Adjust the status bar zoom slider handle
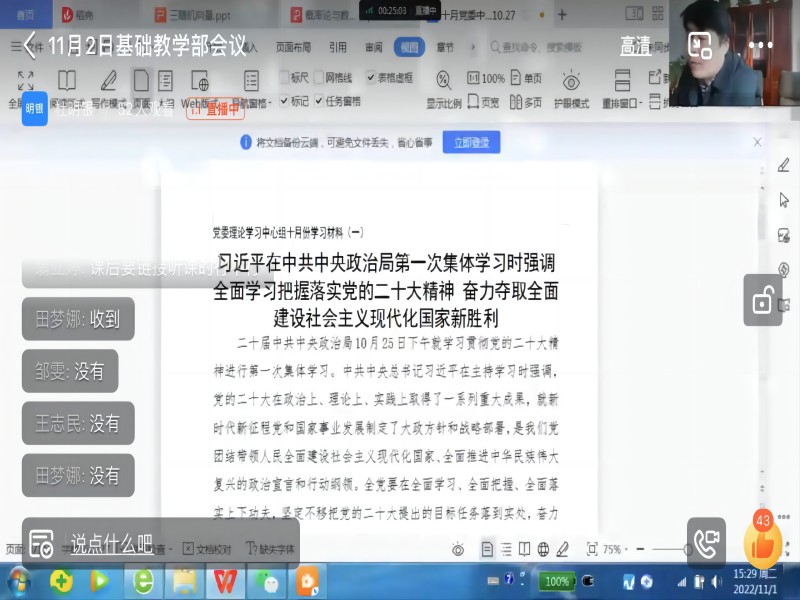 [687, 549]
